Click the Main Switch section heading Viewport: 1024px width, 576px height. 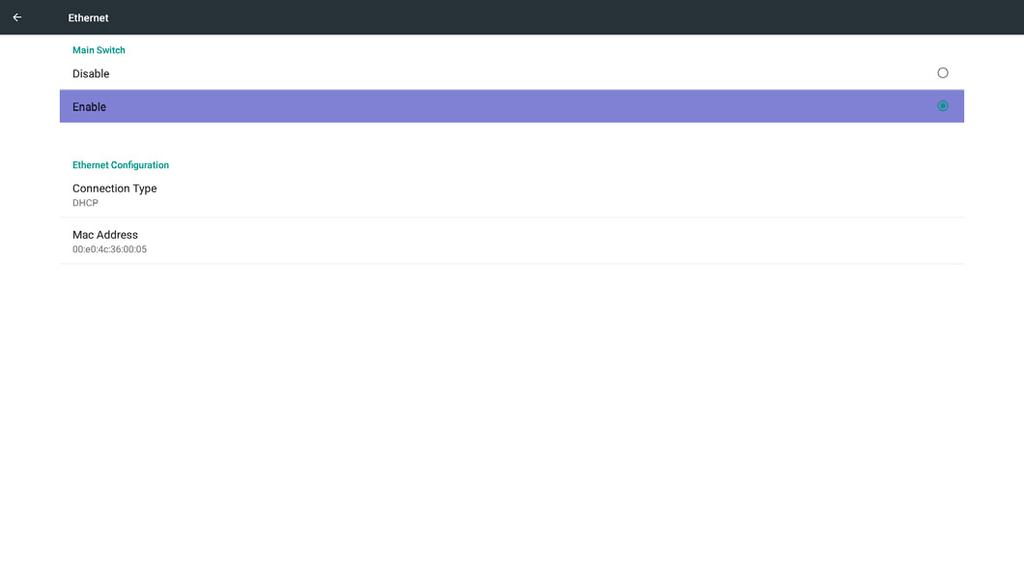coord(99,50)
